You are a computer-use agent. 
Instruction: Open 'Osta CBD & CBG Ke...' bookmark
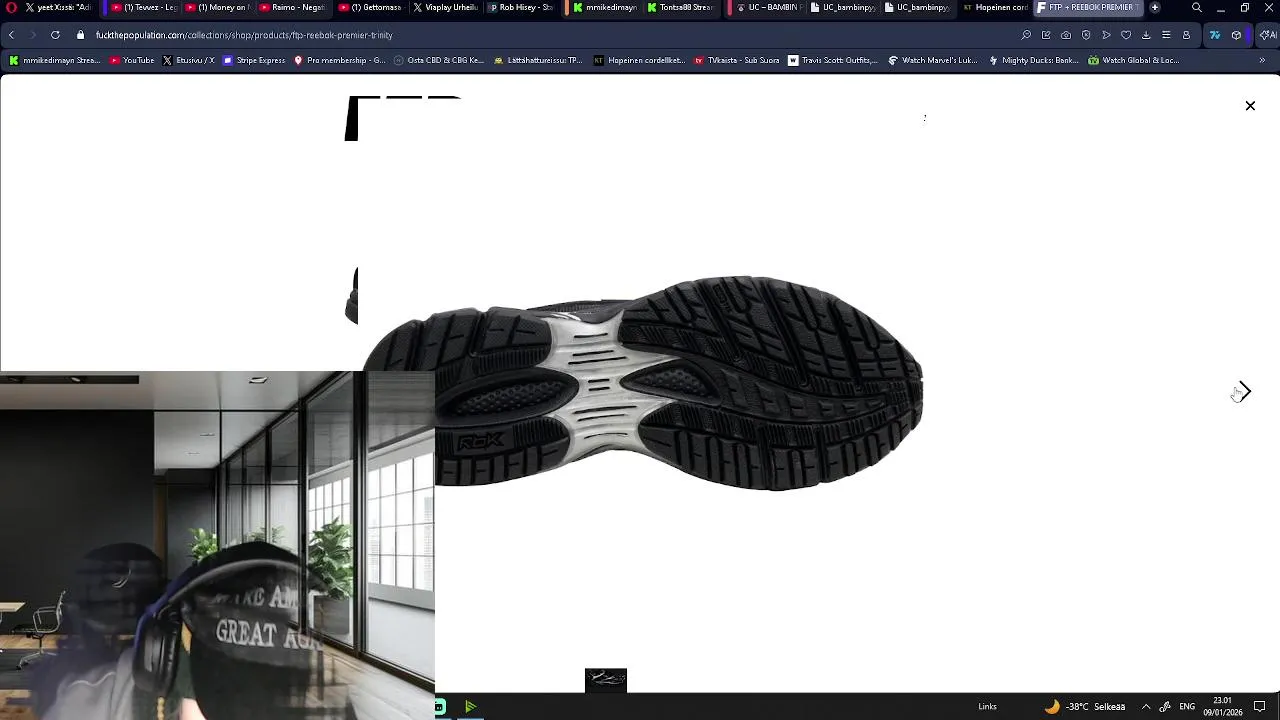(x=439, y=60)
